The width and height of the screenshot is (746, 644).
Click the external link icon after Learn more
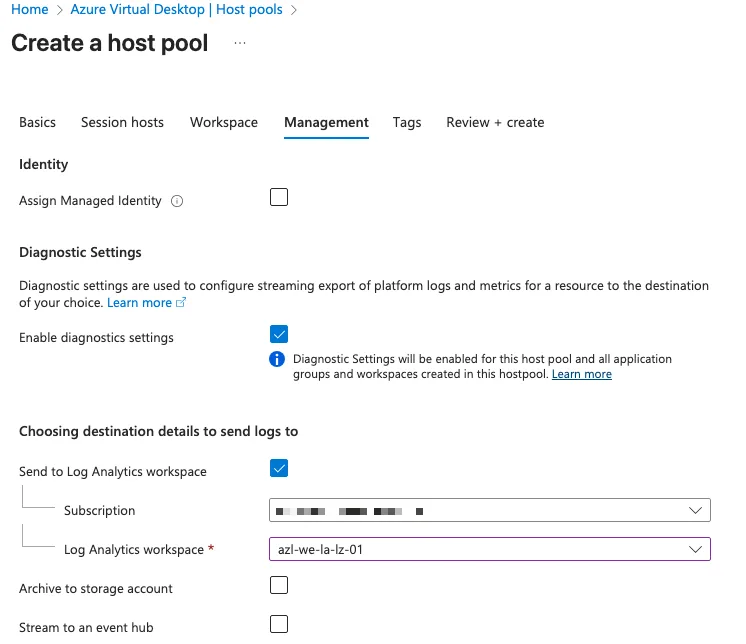tap(181, 303)
